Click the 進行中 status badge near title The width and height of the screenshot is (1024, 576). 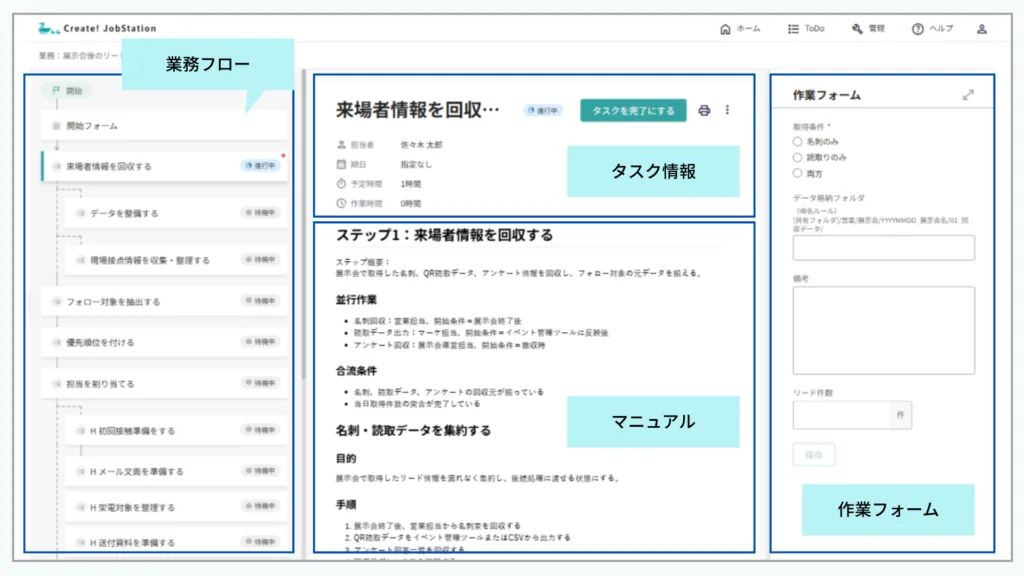point(543,111)
